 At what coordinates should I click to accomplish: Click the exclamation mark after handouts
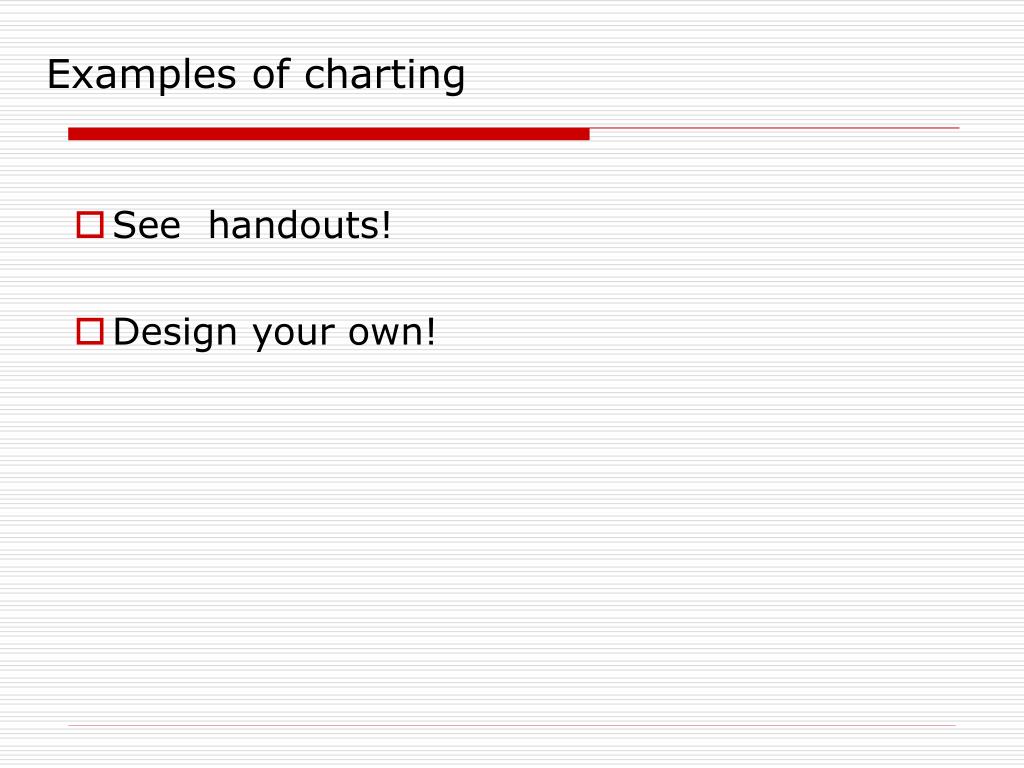[387, 225]
